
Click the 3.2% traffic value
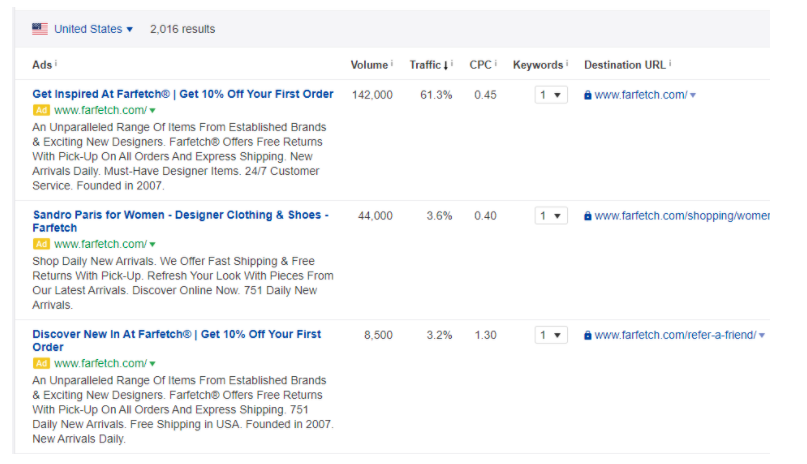(x=439, y=335)
